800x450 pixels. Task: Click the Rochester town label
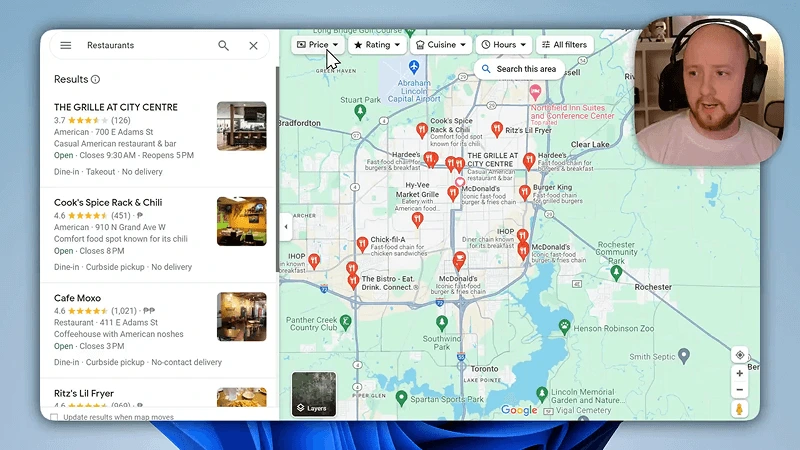[653, 287]
